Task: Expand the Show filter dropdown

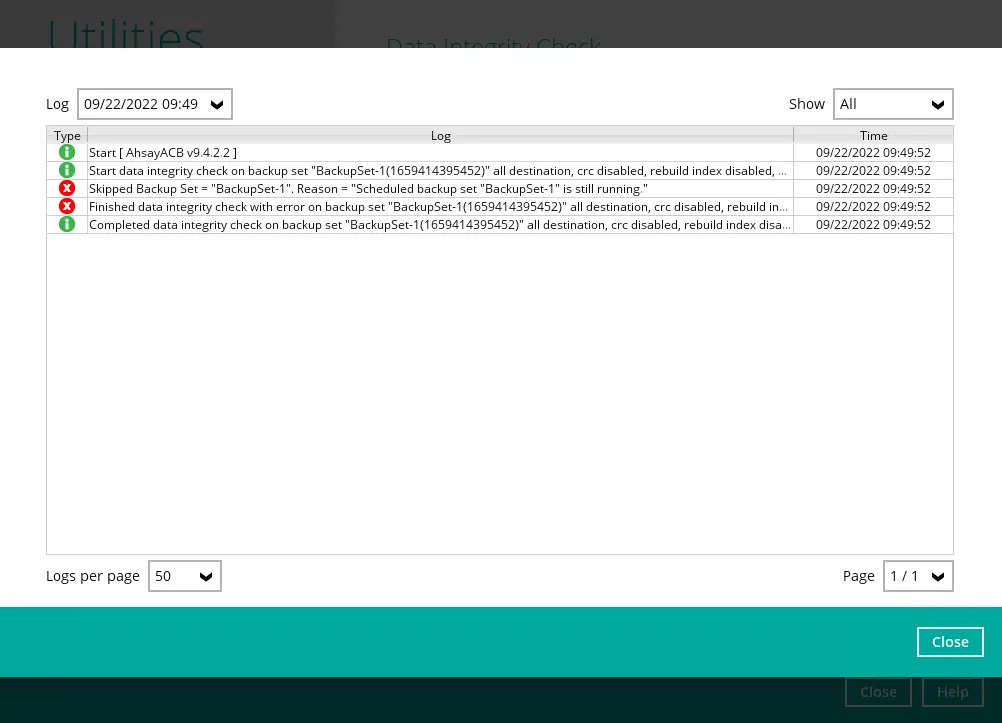Action: (893, 104)
